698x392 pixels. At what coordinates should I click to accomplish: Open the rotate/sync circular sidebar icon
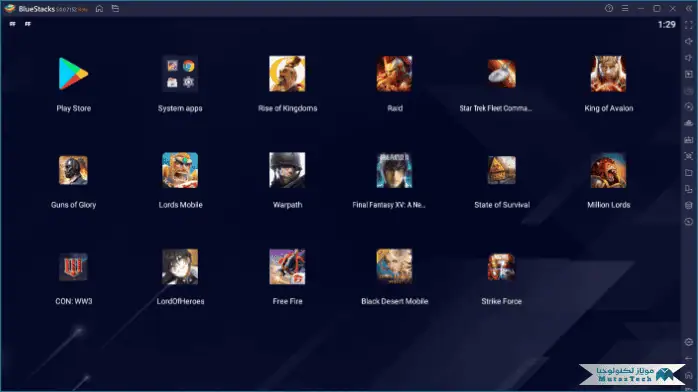coord(689,107)
